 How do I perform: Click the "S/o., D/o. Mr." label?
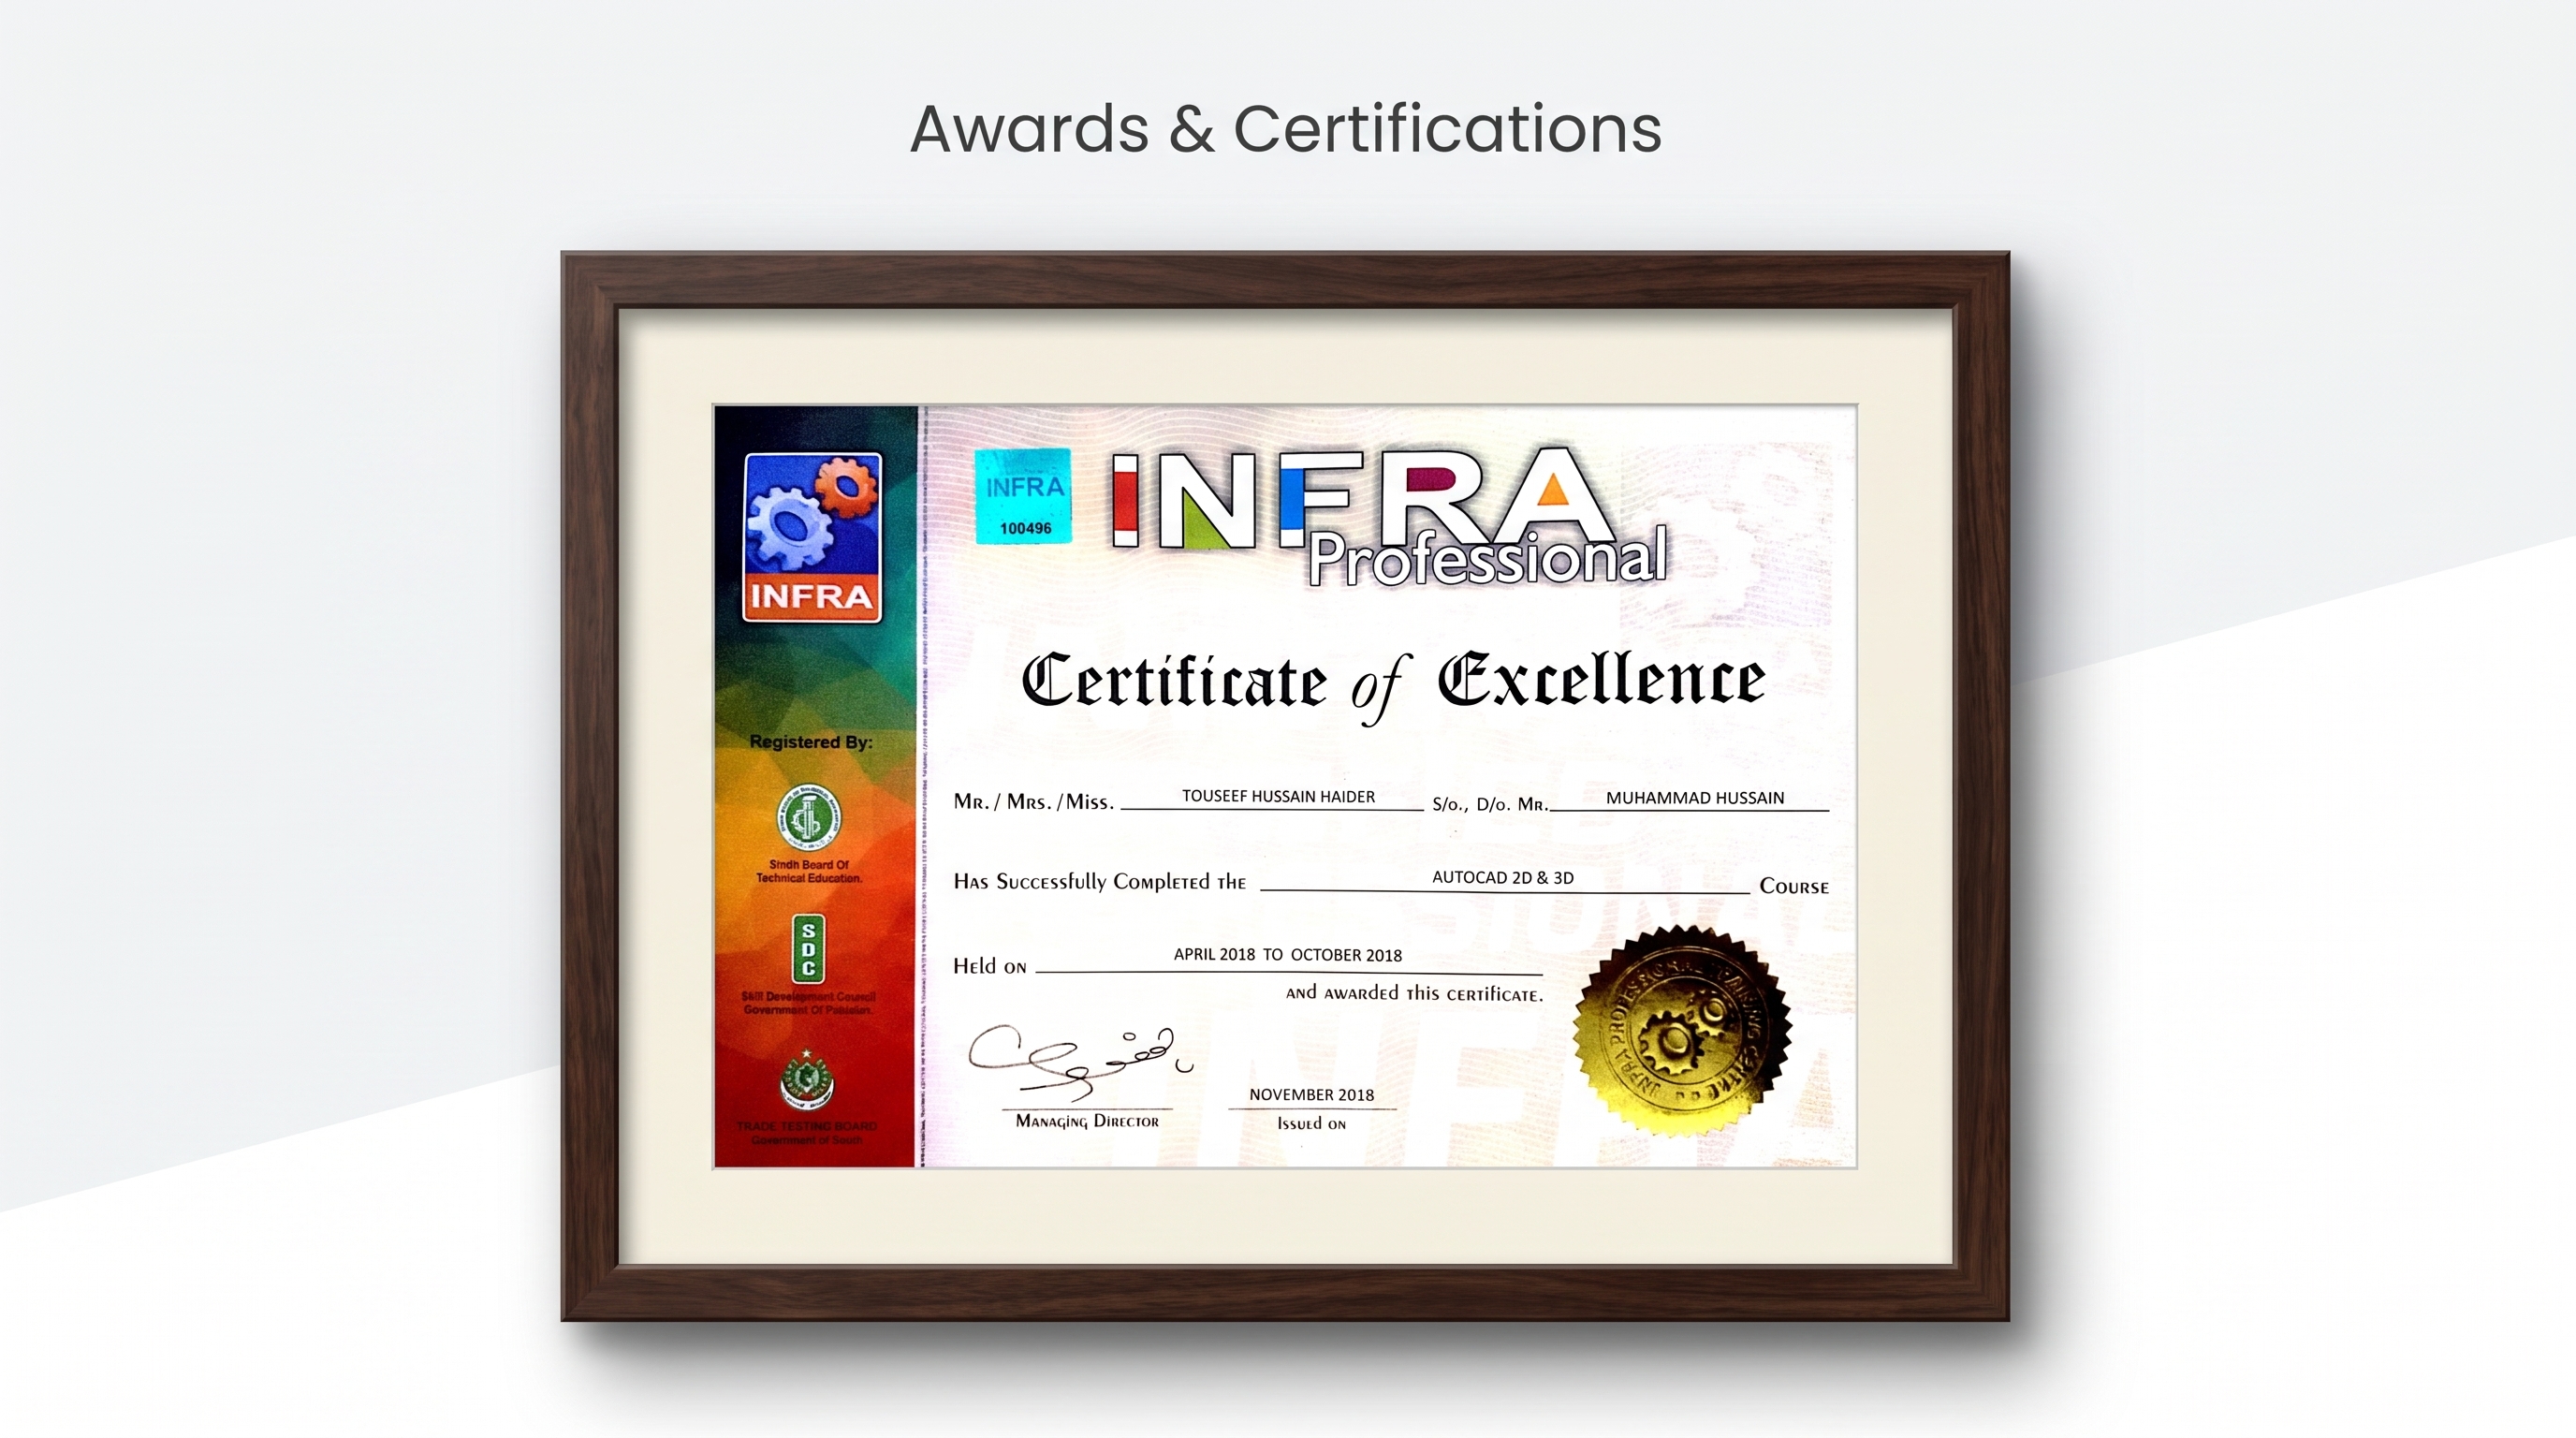(x=1490, y=803)
